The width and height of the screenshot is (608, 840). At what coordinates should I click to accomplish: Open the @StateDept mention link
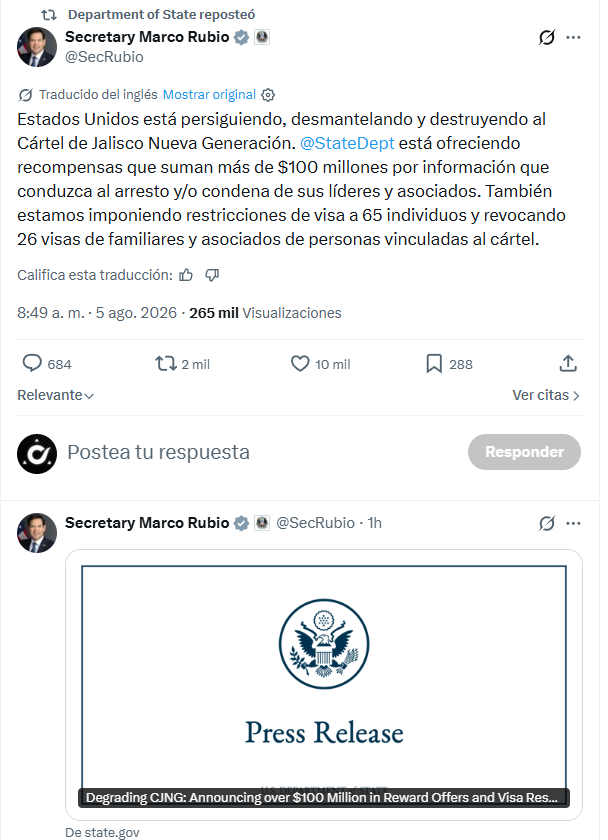347,143
